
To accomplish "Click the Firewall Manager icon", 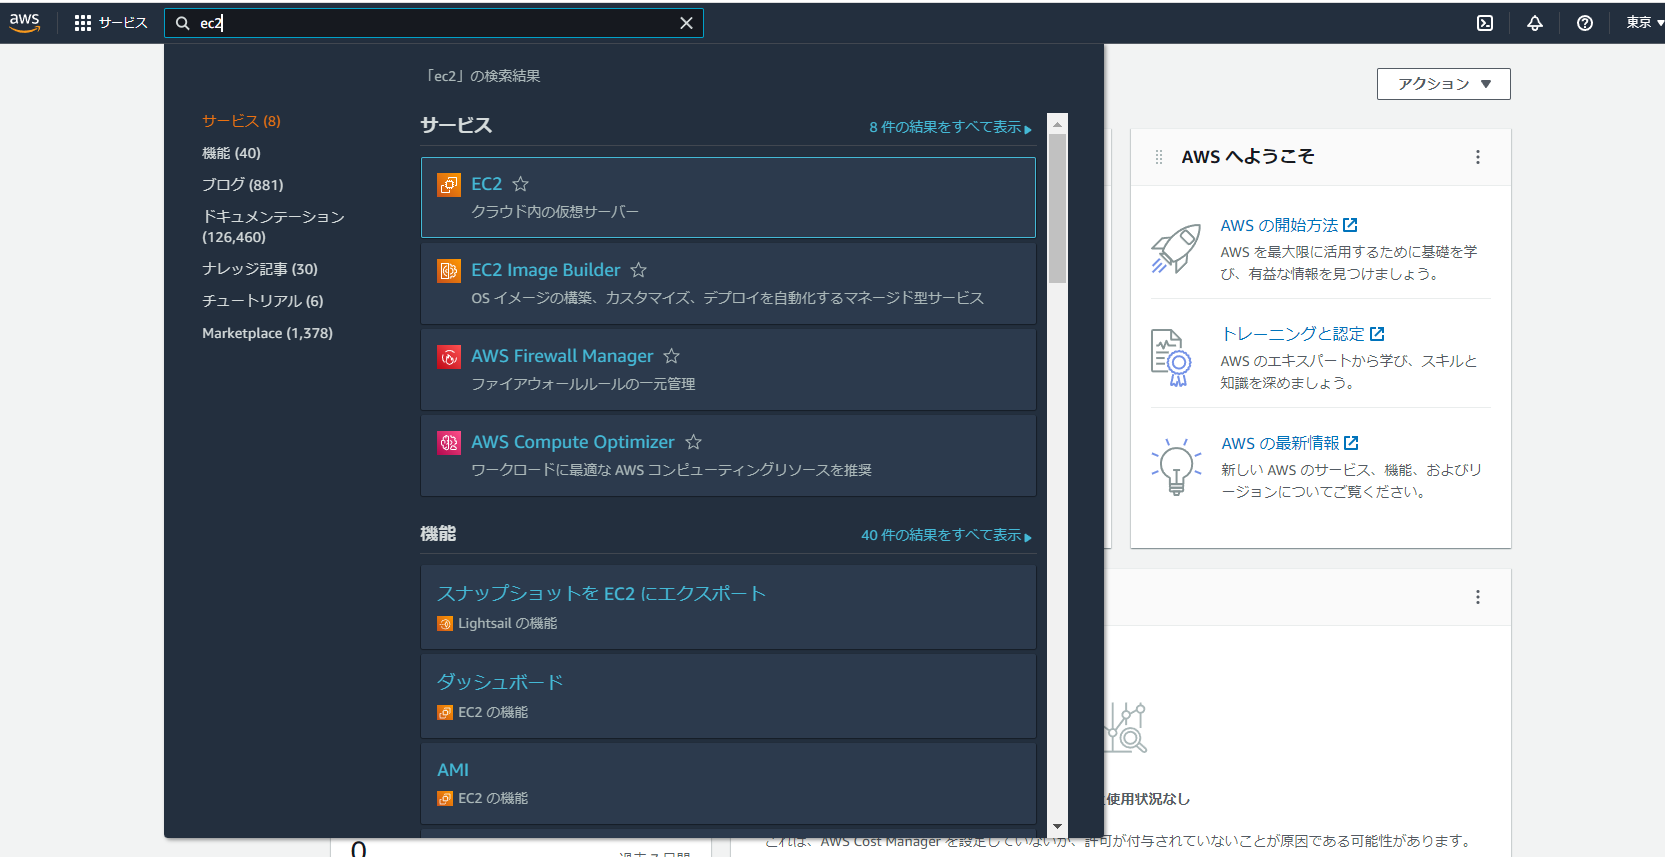I will [x=449, y=356].
